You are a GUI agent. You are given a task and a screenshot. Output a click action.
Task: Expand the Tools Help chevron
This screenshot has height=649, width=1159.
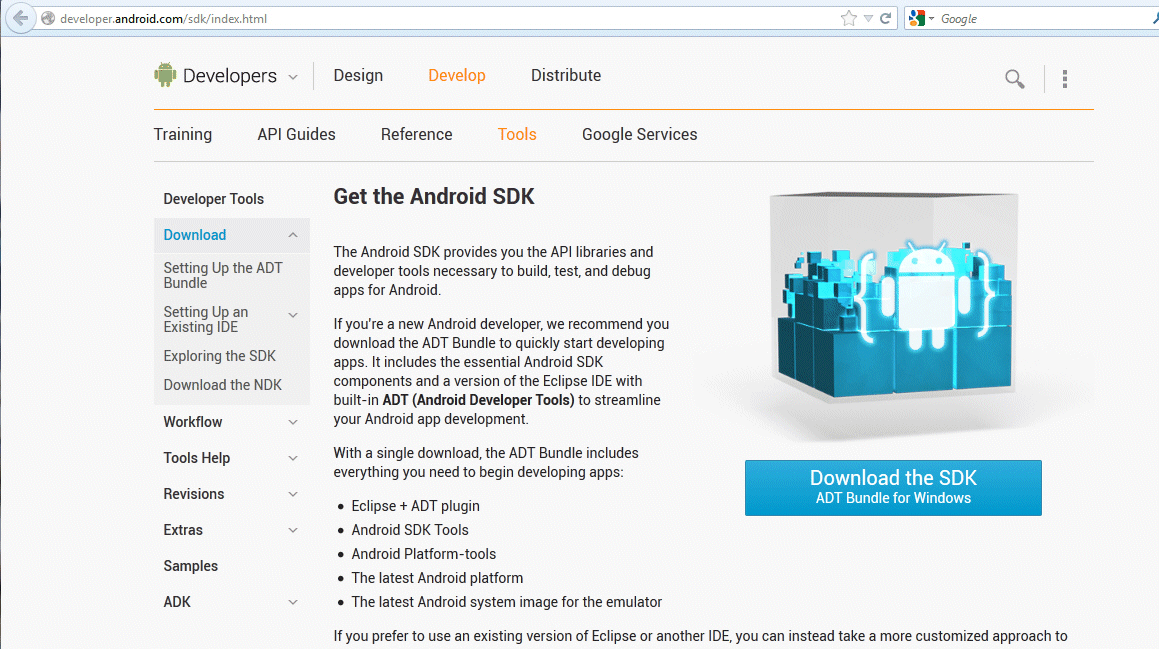click(293, 458)
